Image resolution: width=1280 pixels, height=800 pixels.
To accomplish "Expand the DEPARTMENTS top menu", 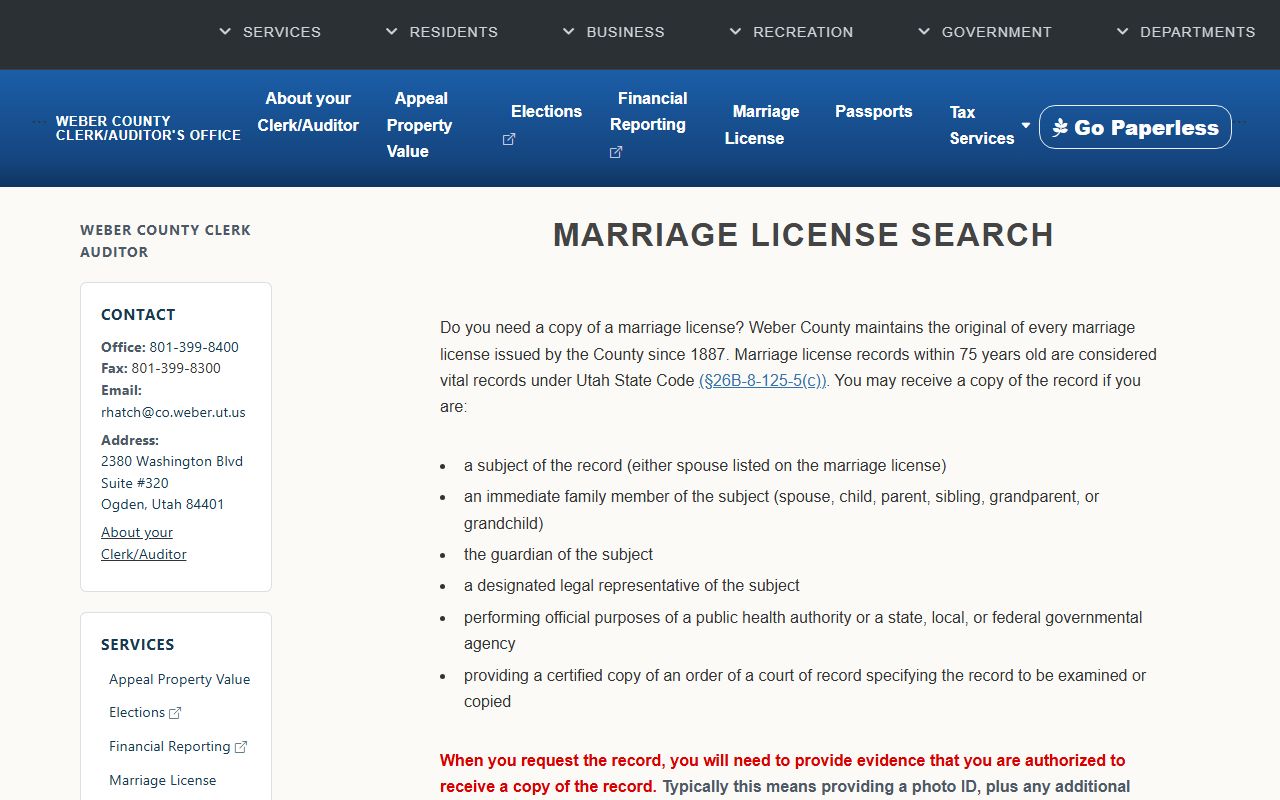I will pyautogui.click(x=1186, y=32).
